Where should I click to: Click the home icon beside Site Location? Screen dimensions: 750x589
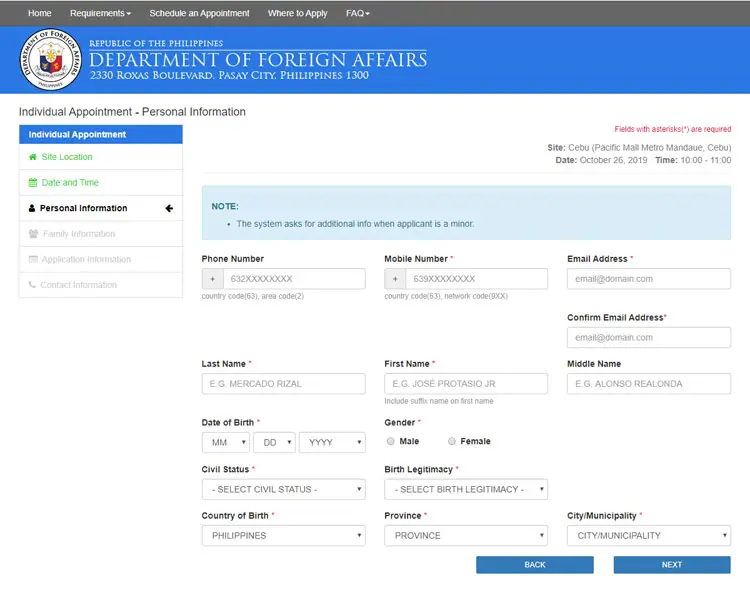coord(33,157)
